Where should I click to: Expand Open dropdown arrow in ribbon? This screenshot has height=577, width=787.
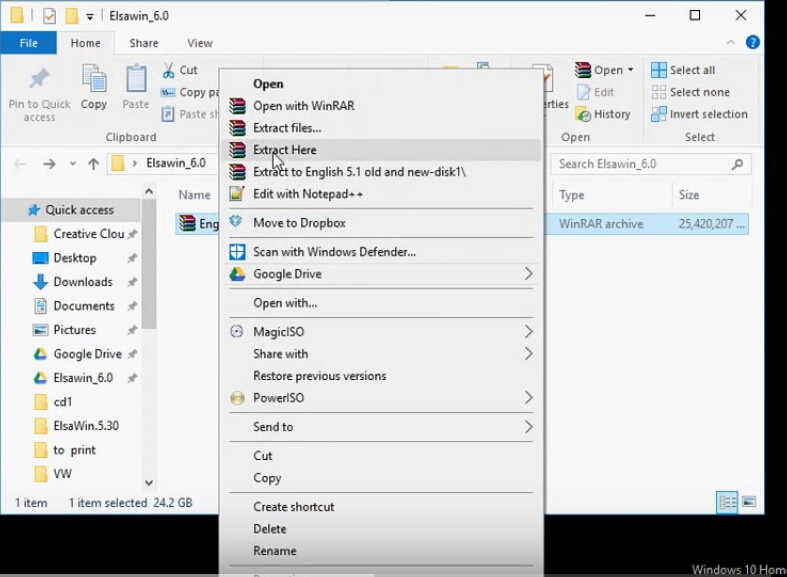pos(630,70)
